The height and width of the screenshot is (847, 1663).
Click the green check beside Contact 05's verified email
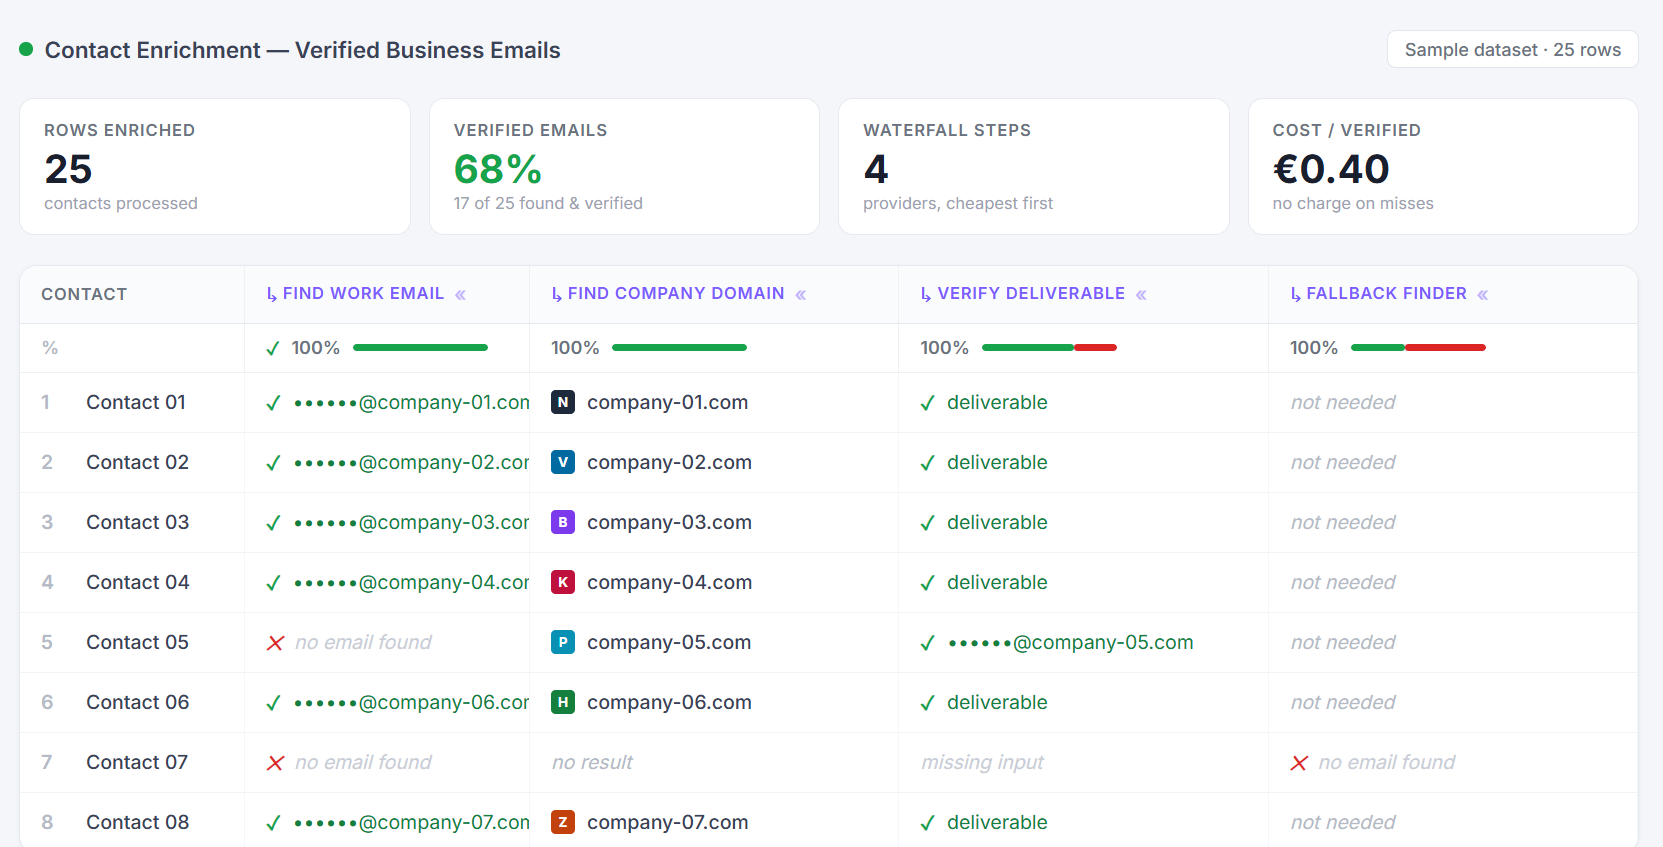click(928, 643)
